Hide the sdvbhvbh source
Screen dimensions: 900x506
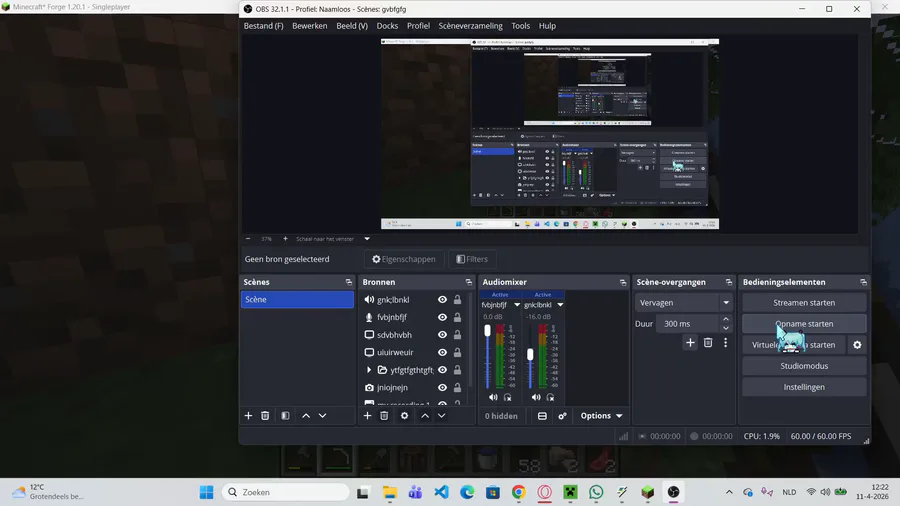[x=442, y=334]
